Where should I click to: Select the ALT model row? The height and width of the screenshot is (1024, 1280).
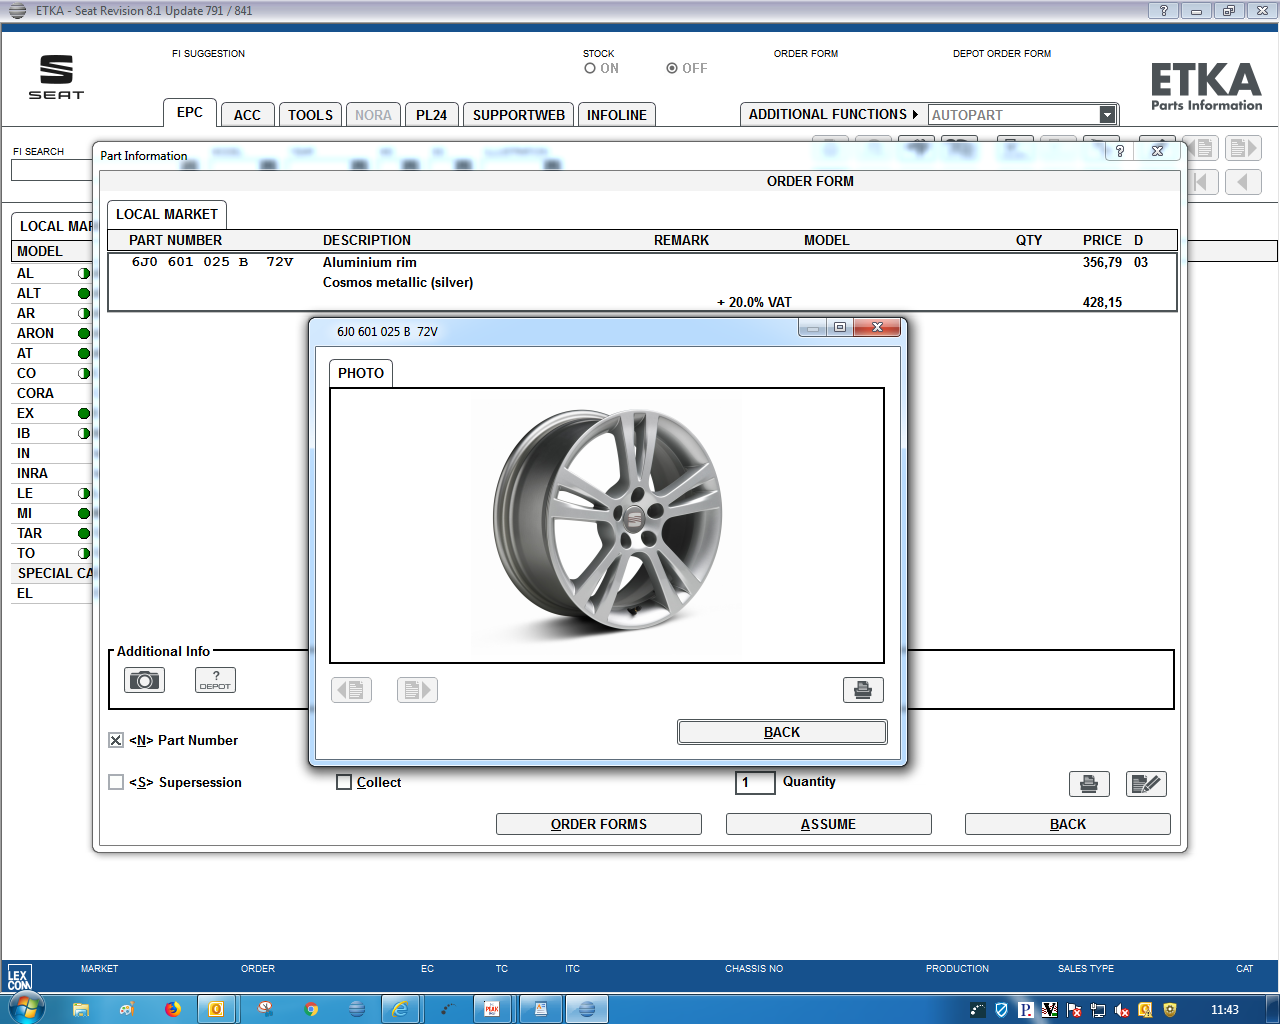tap(52, 293)
